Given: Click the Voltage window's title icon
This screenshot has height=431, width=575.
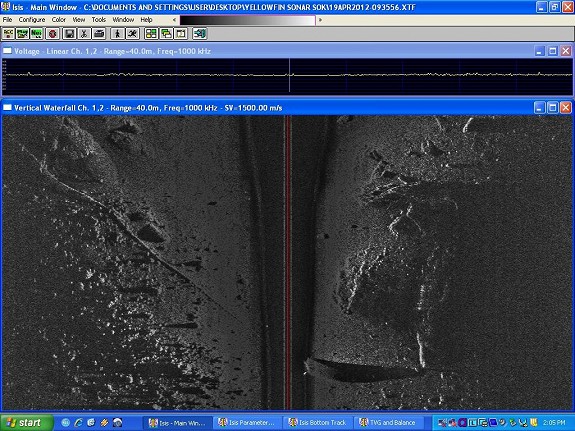Looking at the screenshot, I should 7,51.
